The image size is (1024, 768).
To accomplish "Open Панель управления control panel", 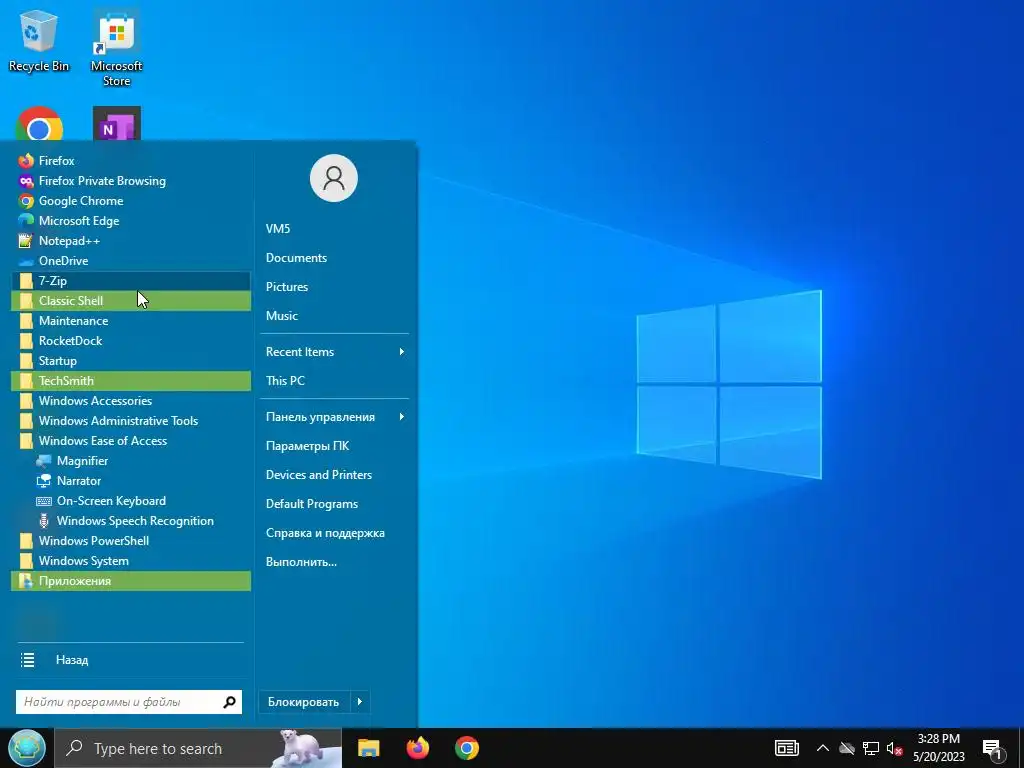I will pos(334,417).
